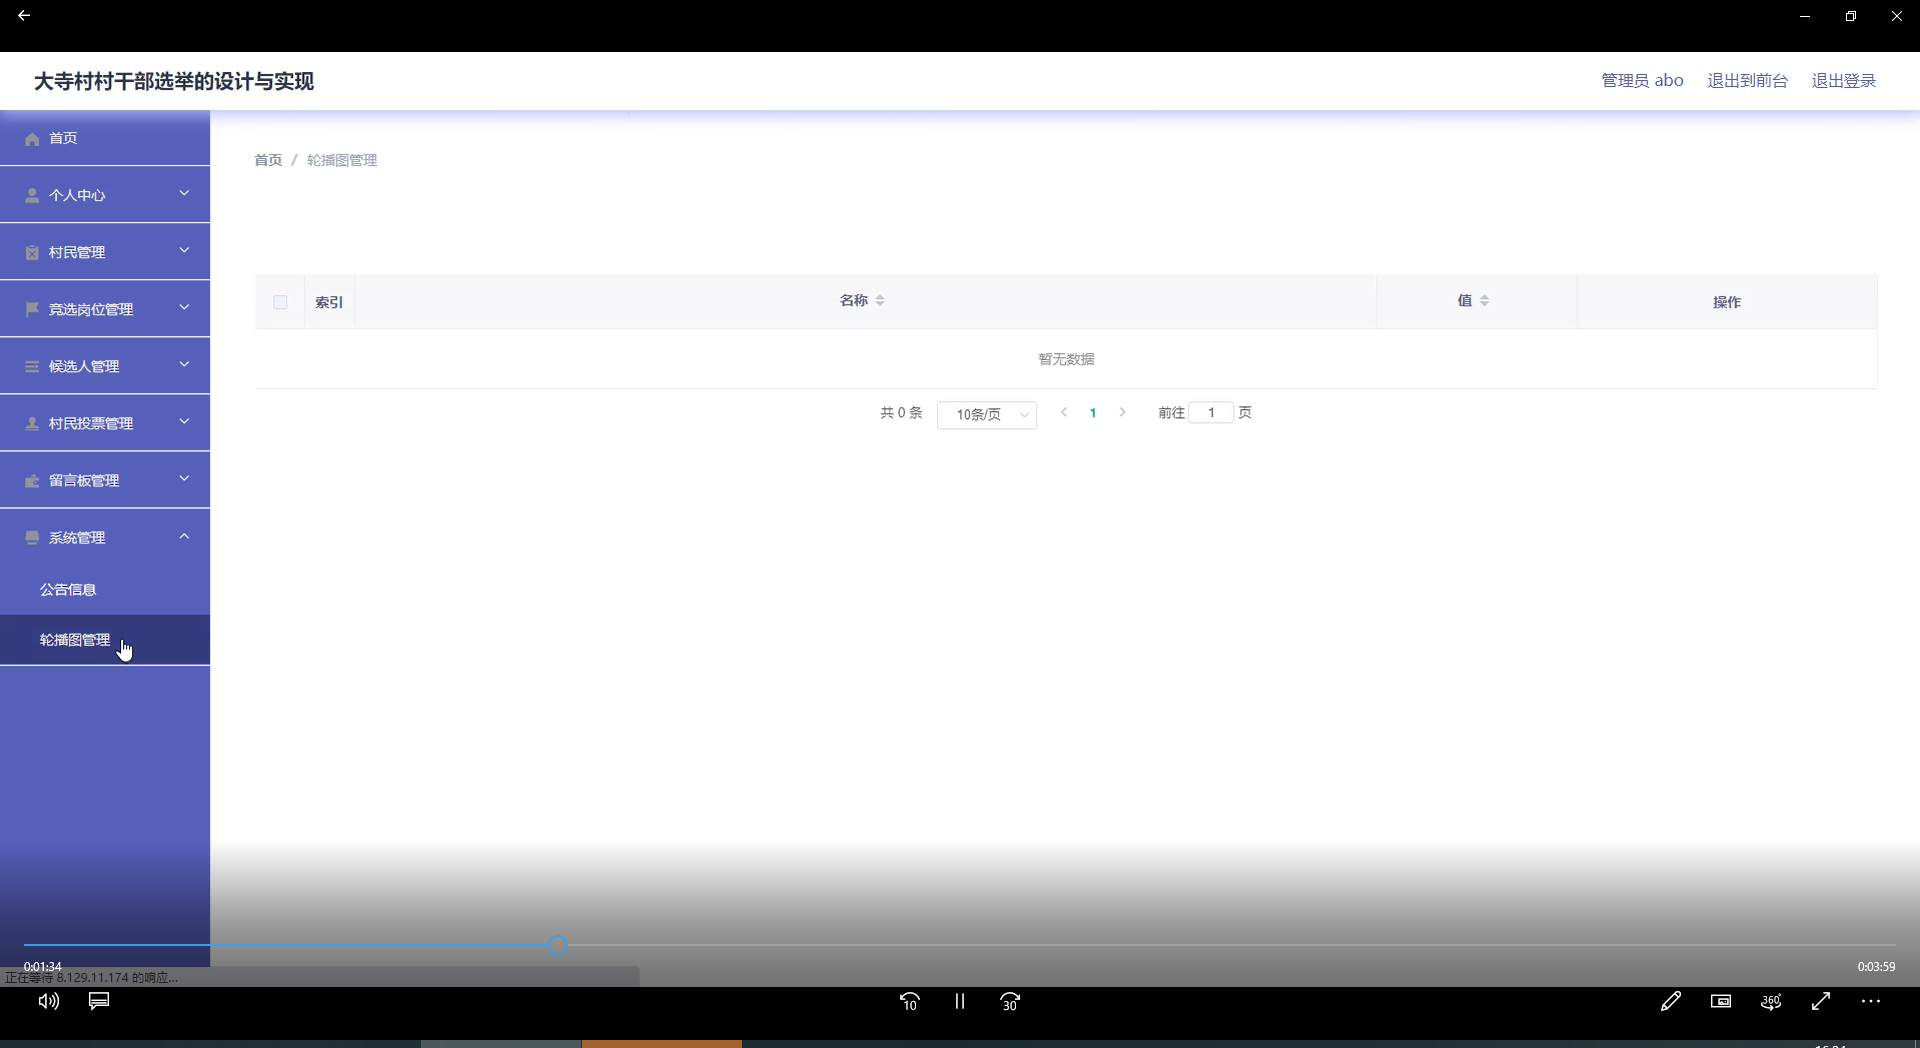1920x1048 pixels.
Task: Toggle the select-all checkbox in table header
Action: [x=280, y=302]
